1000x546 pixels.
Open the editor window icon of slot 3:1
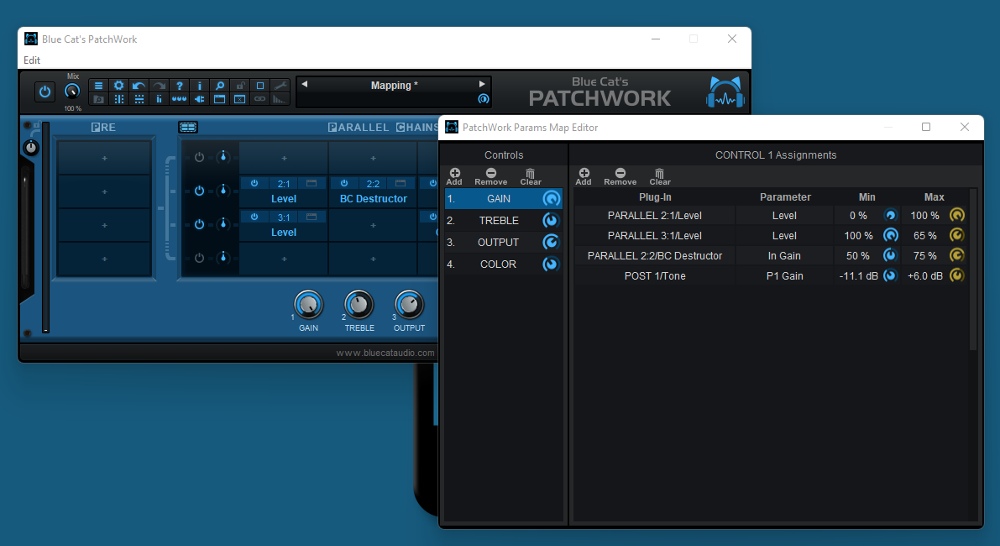[x=312, y=217]
